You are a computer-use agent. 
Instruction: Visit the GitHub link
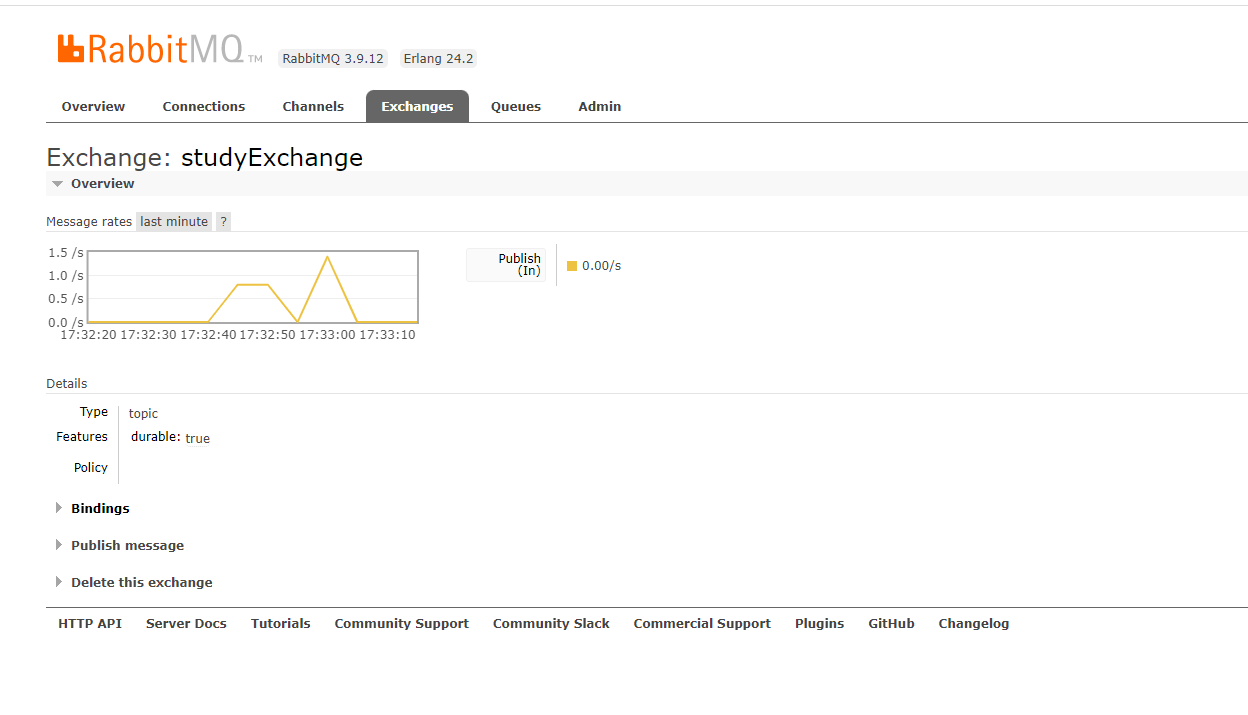(891, 623)
